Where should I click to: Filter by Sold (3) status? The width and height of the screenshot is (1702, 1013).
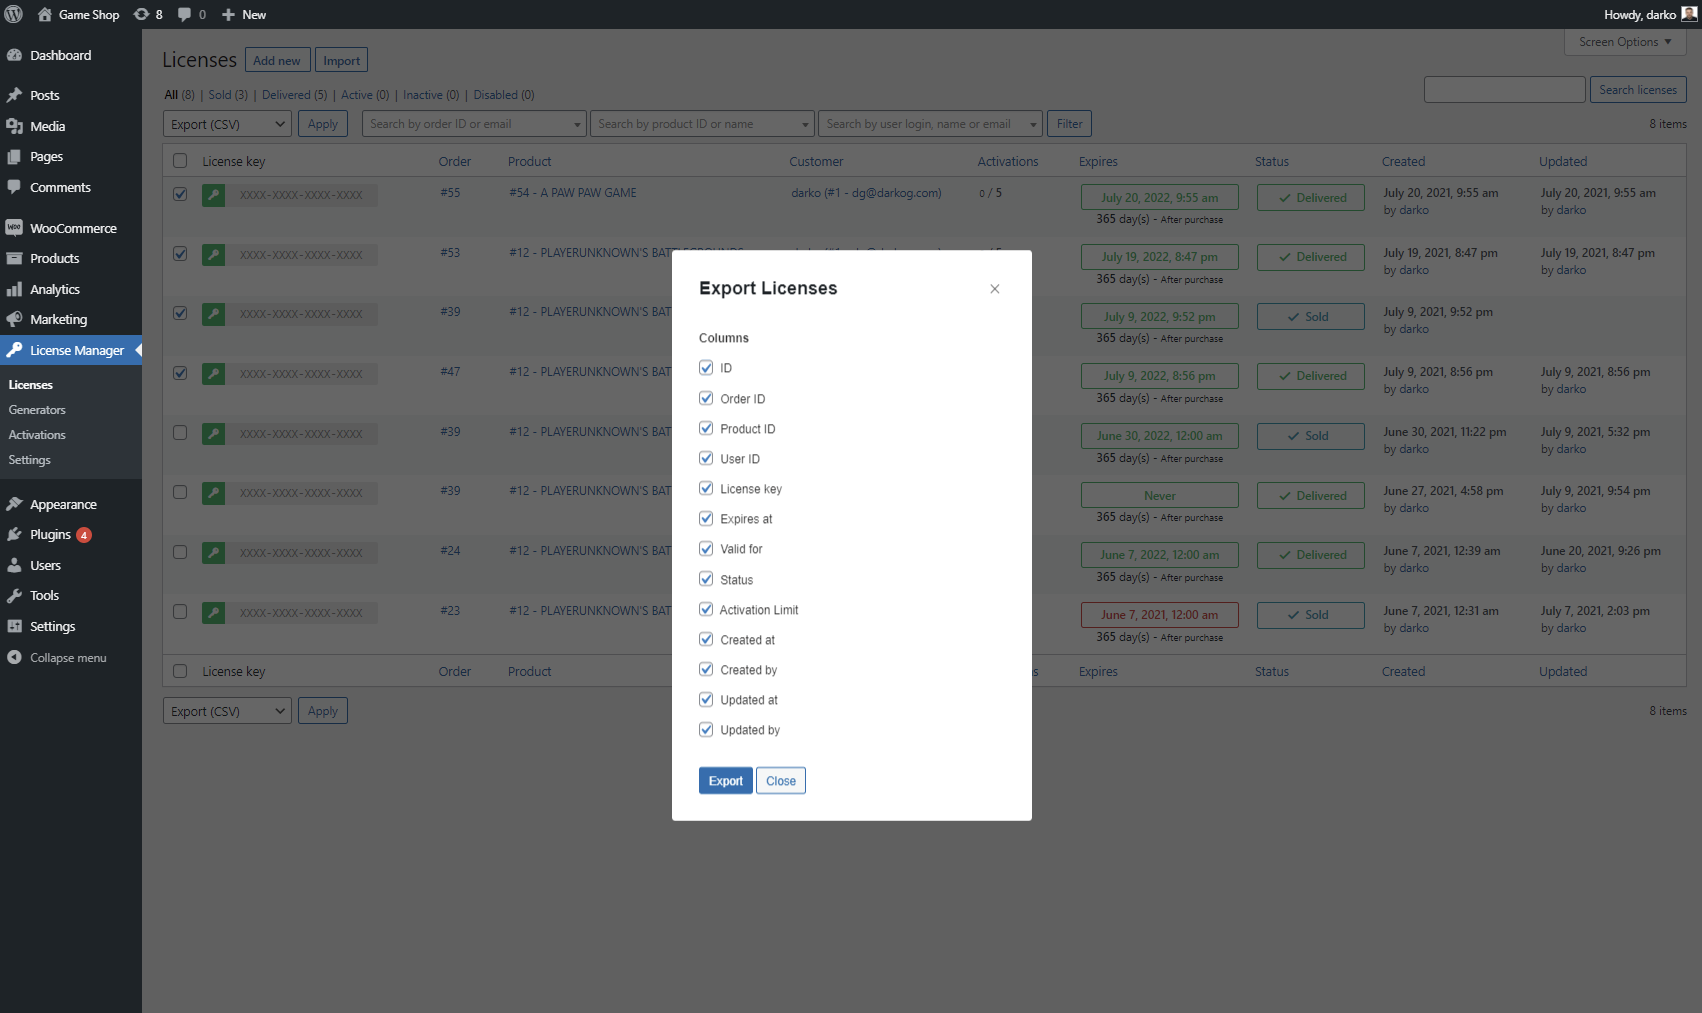pyautogui.click(x=228, y=95)
